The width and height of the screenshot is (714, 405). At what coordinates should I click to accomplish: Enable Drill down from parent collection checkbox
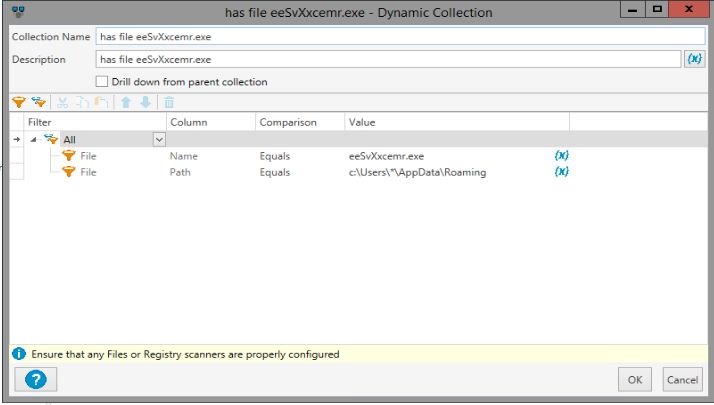coord(101,81)
